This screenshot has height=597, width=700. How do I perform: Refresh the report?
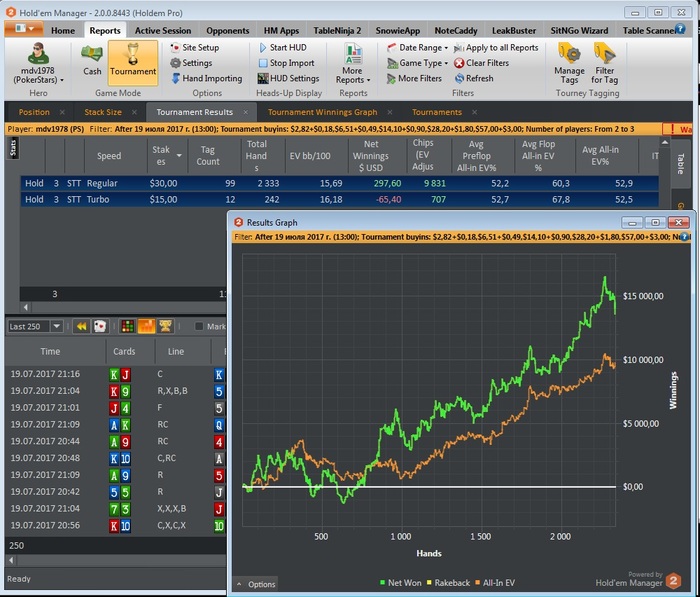point(474,79)
